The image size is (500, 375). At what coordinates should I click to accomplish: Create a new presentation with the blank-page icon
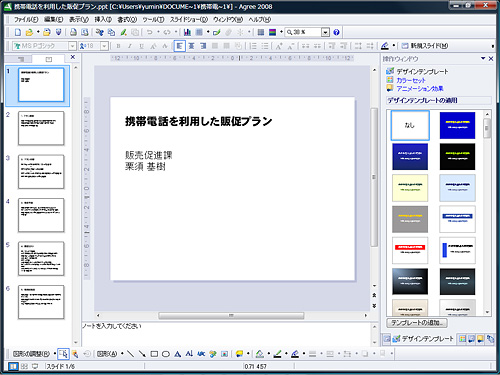point(18,32)
